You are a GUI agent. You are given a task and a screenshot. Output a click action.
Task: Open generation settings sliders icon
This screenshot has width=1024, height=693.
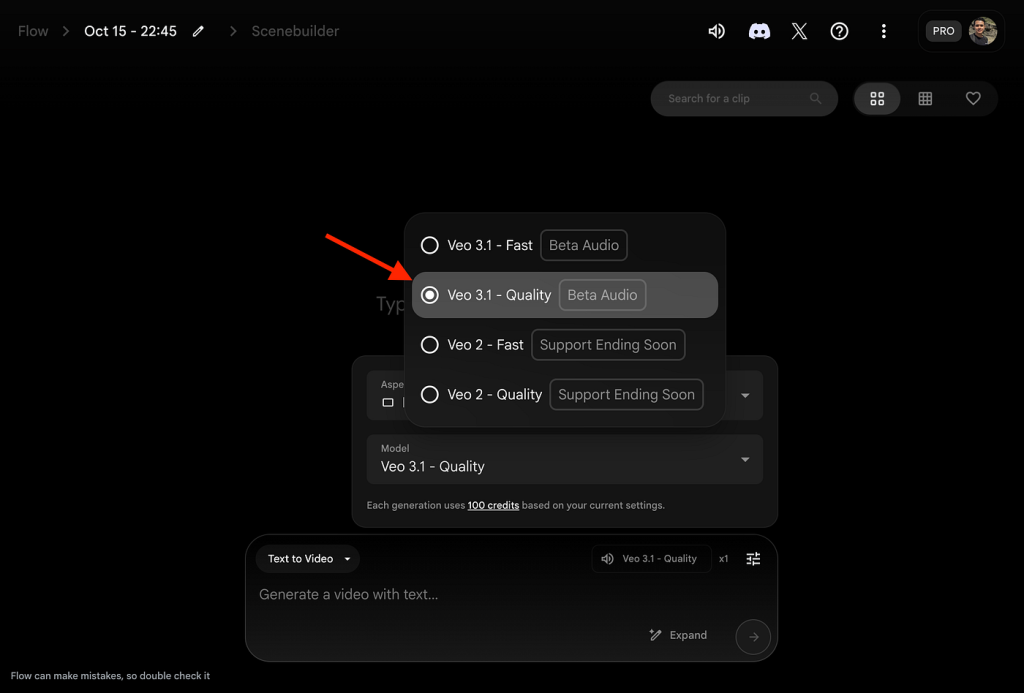coord(753,559)
